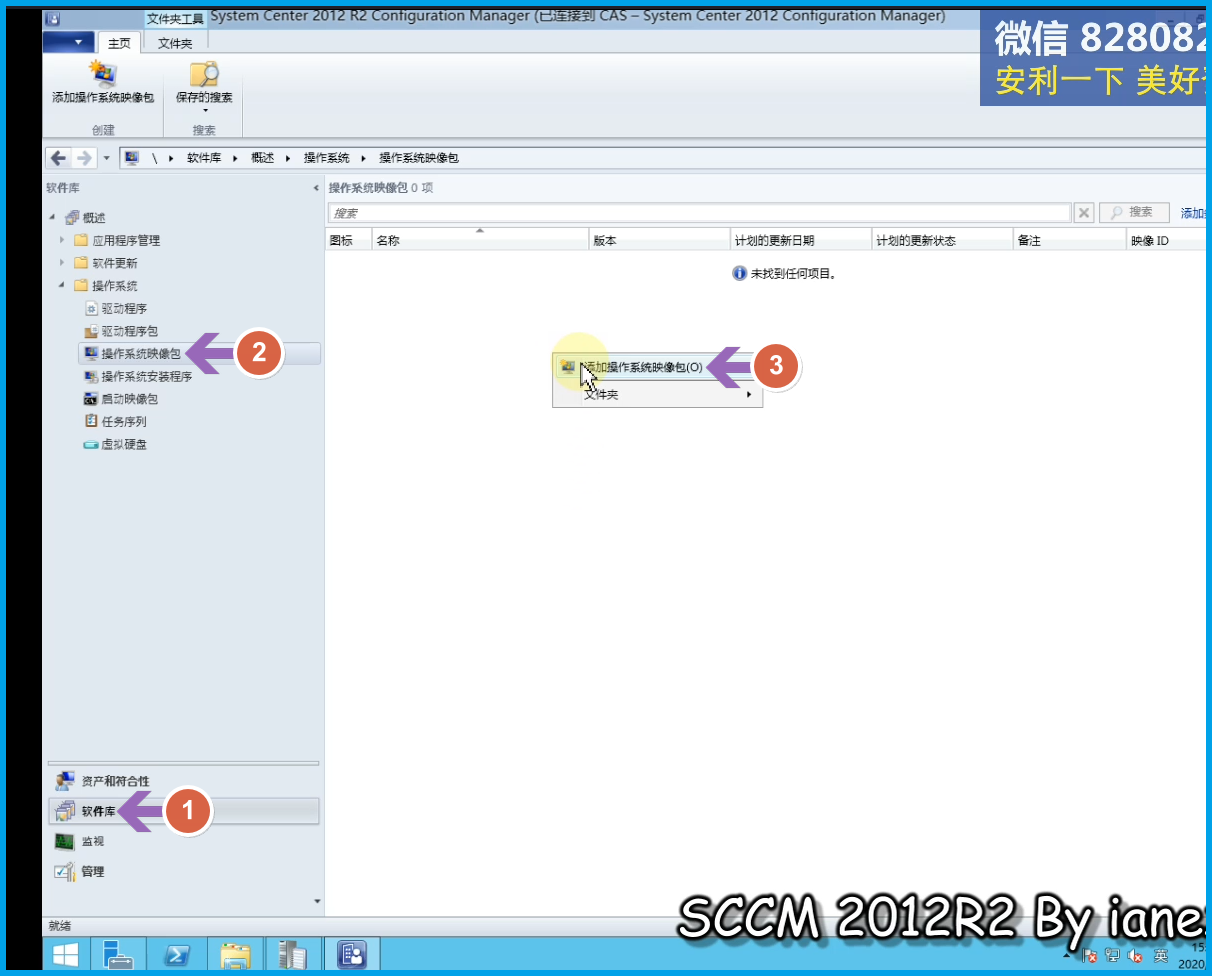
Task: Click the 搜索 search button
Action: point(1134,213)
